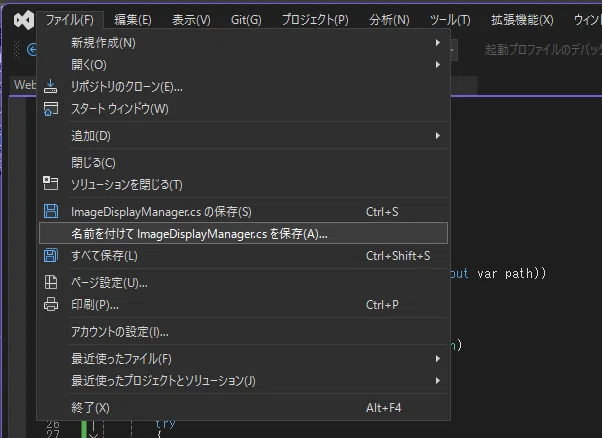Image resolution: width=602 pixels, height=438 pixels.
Task: Click the 起動プロファイルのデバッグ toolbar text
Action: [x=543, y=50]
